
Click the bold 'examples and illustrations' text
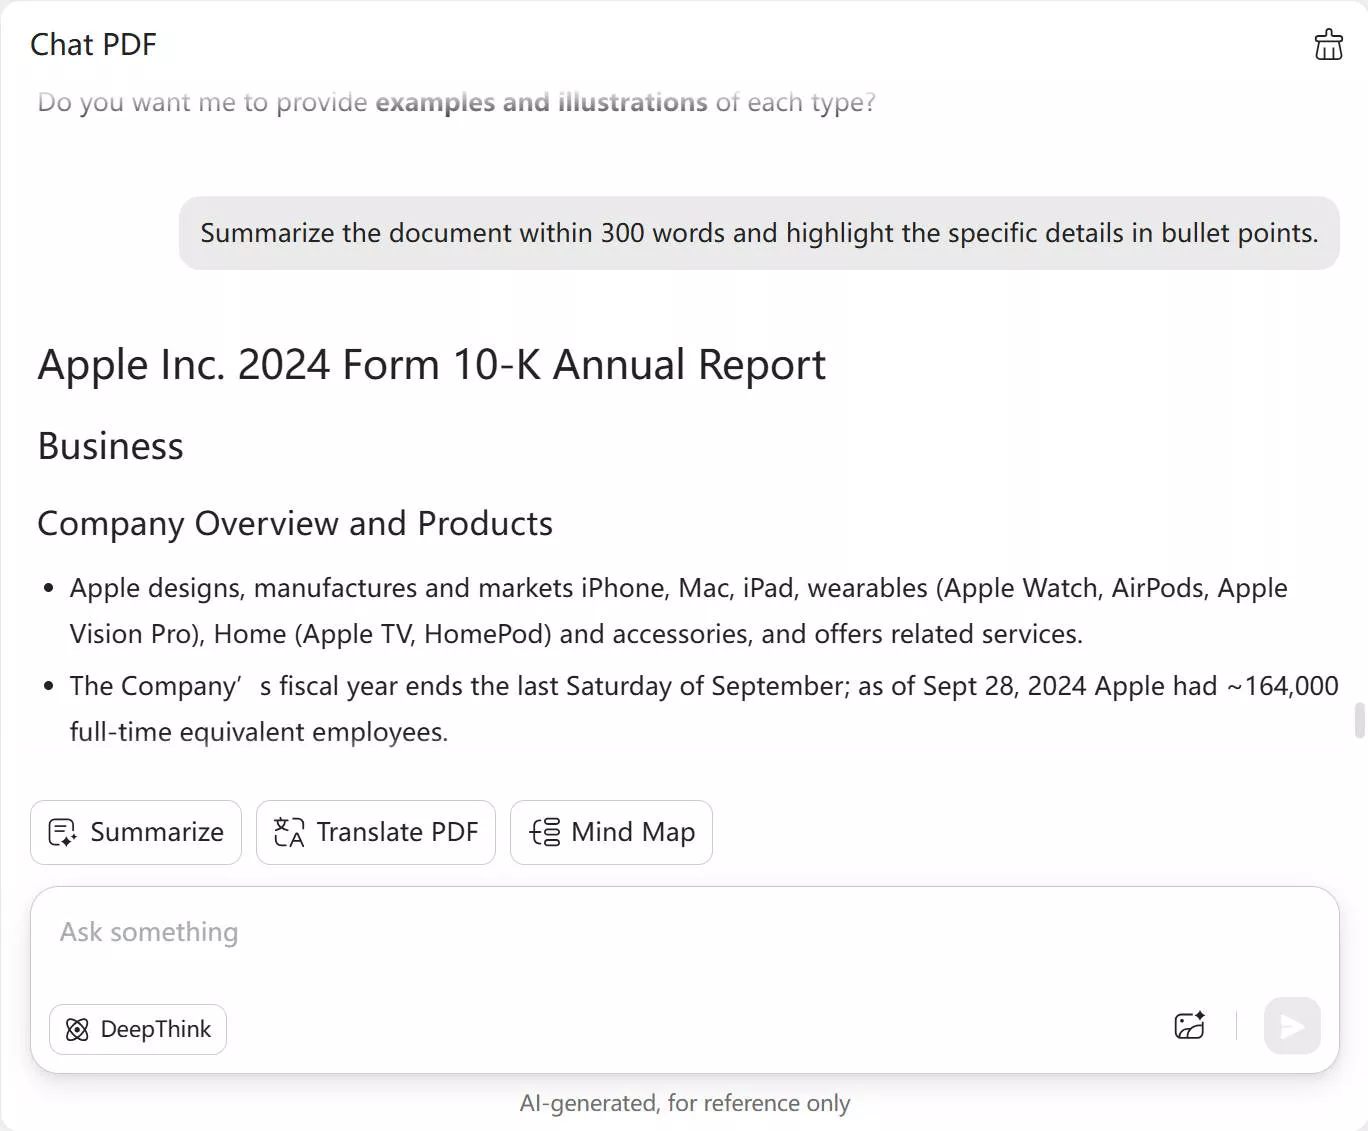click(541, 102)
